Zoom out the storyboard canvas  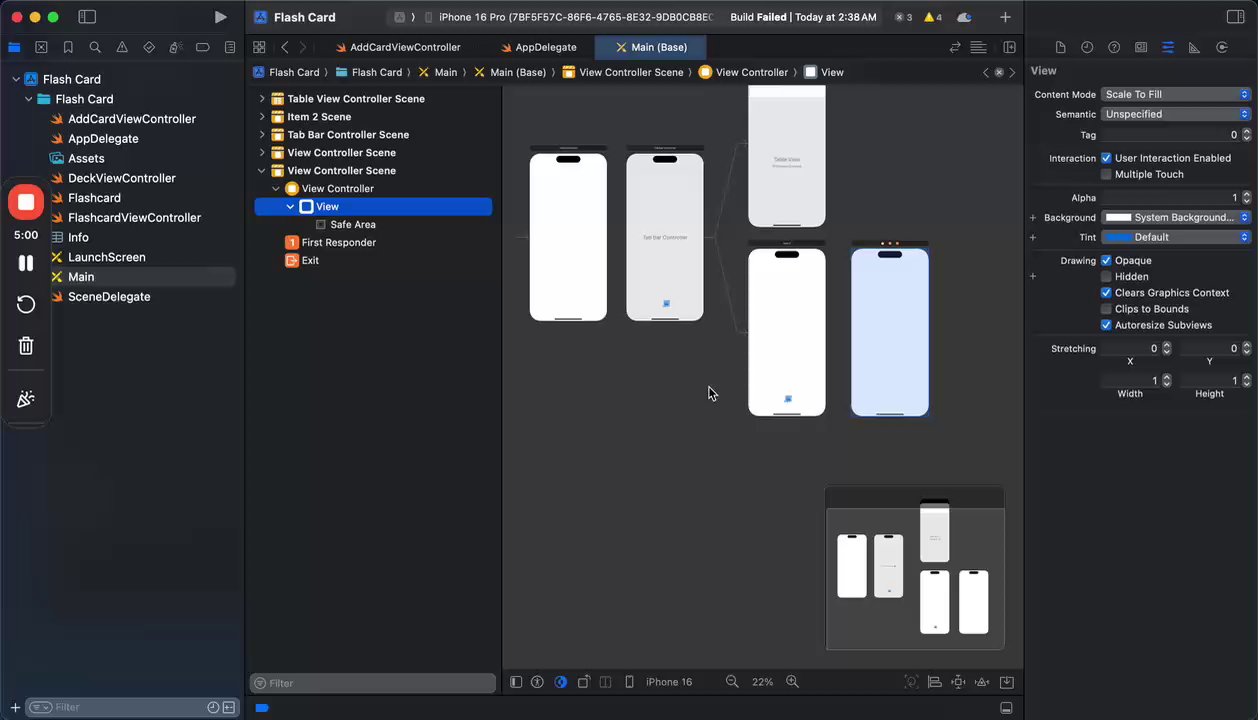tap(732, 682)
